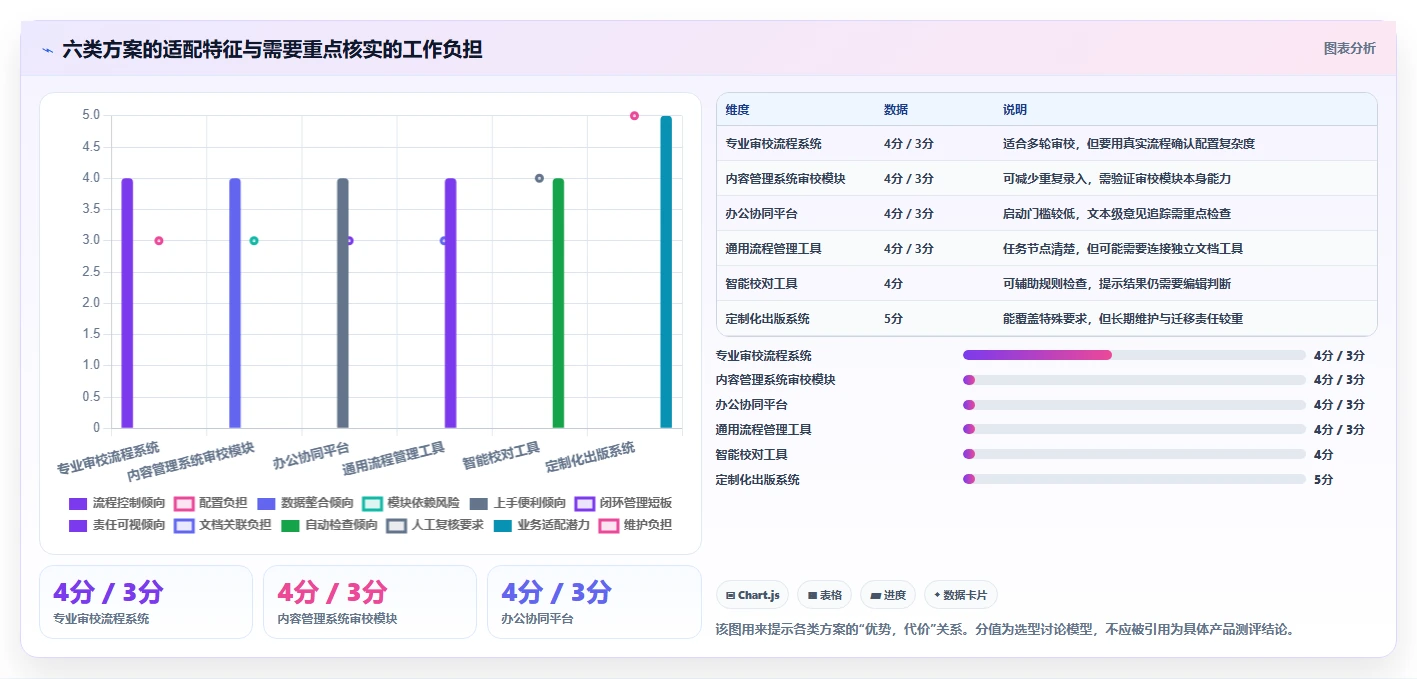Toggle the 文档关联负担 legend entry
Screen dimensions: 1417x679
pyautogui.click(x=223, y=525)
